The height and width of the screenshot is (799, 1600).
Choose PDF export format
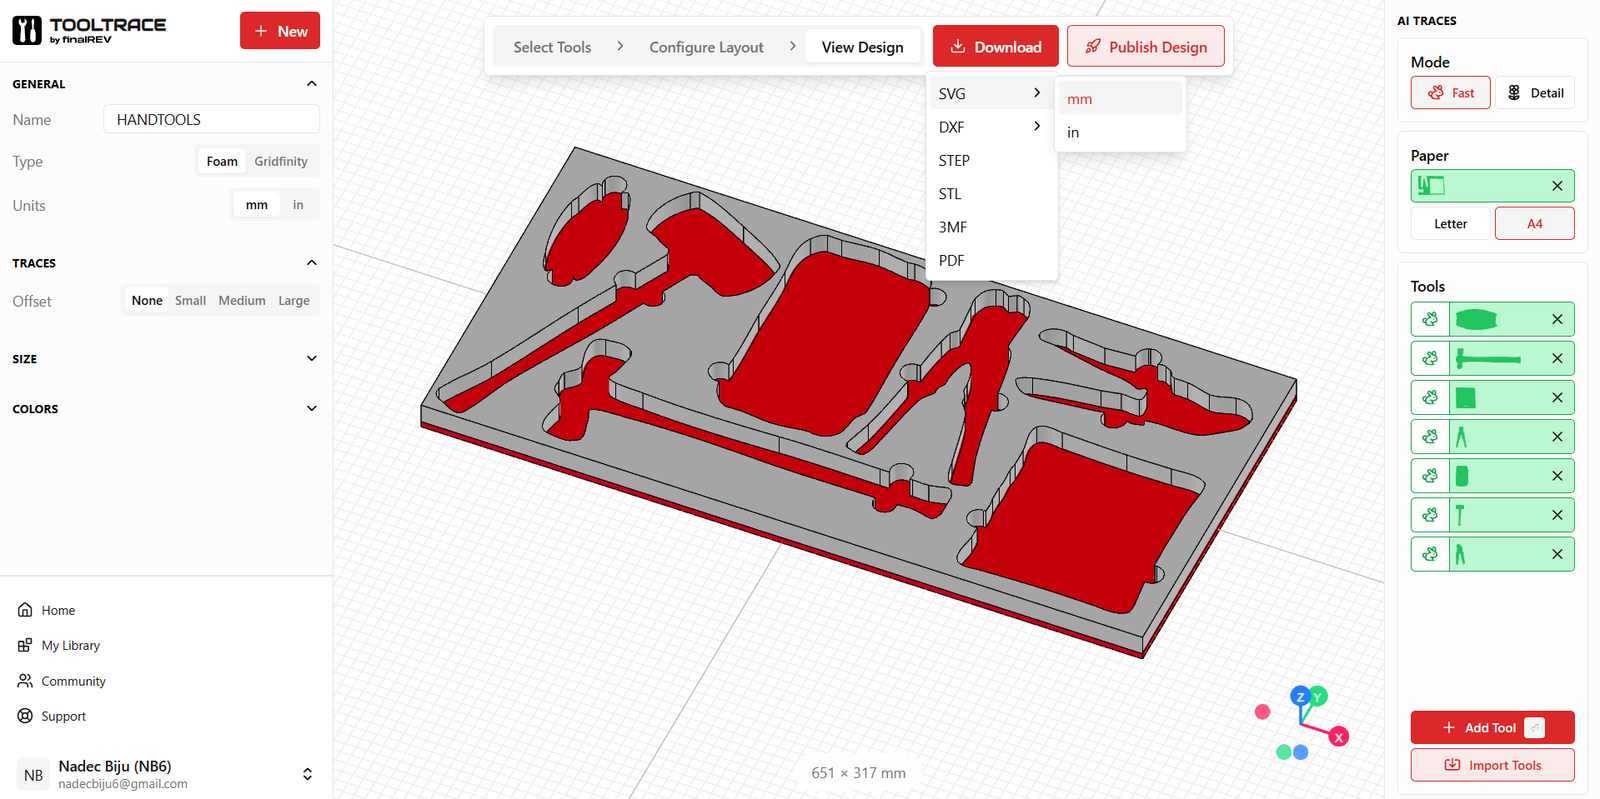pos(991,260)
